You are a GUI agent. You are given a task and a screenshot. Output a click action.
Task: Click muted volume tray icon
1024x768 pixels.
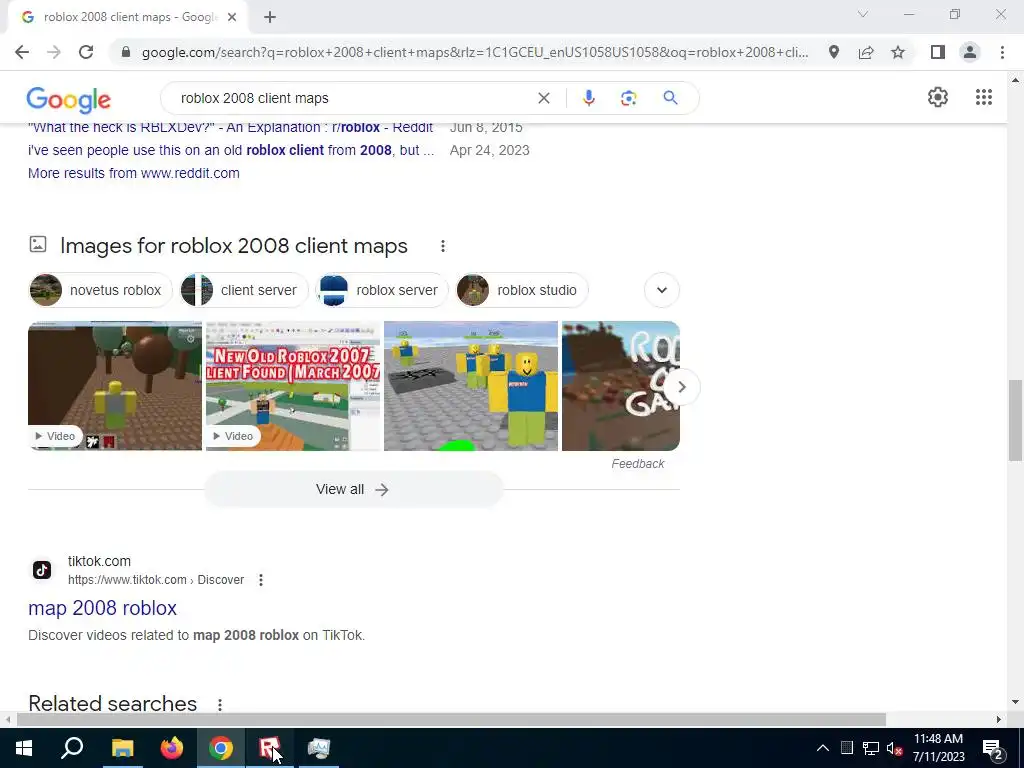[894, 748]
